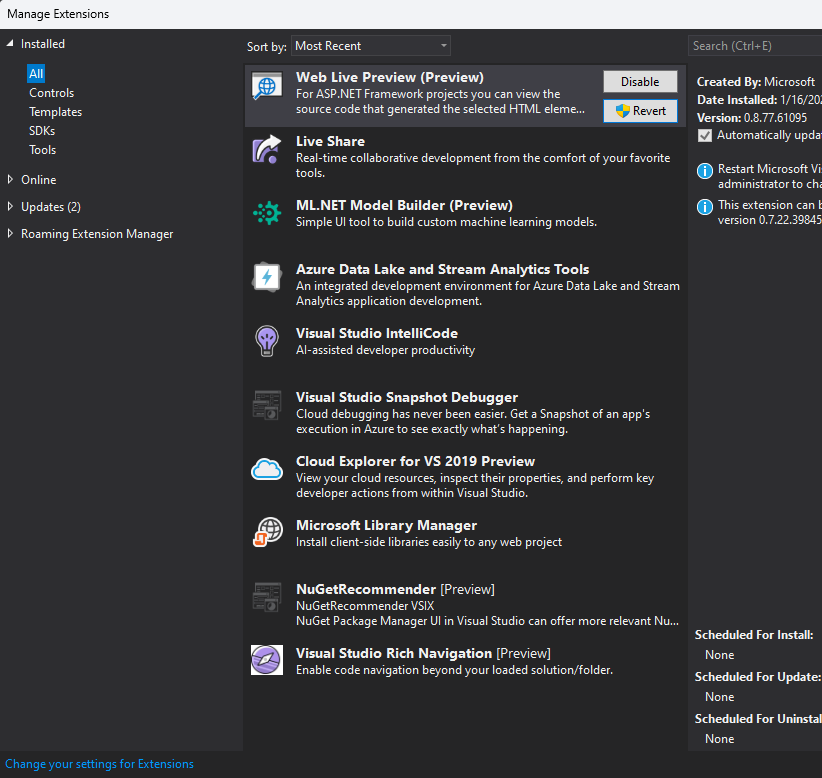Screen dimensions: 822x778
Task: Click the Scheduled For Update label
Action: point(758,677)
